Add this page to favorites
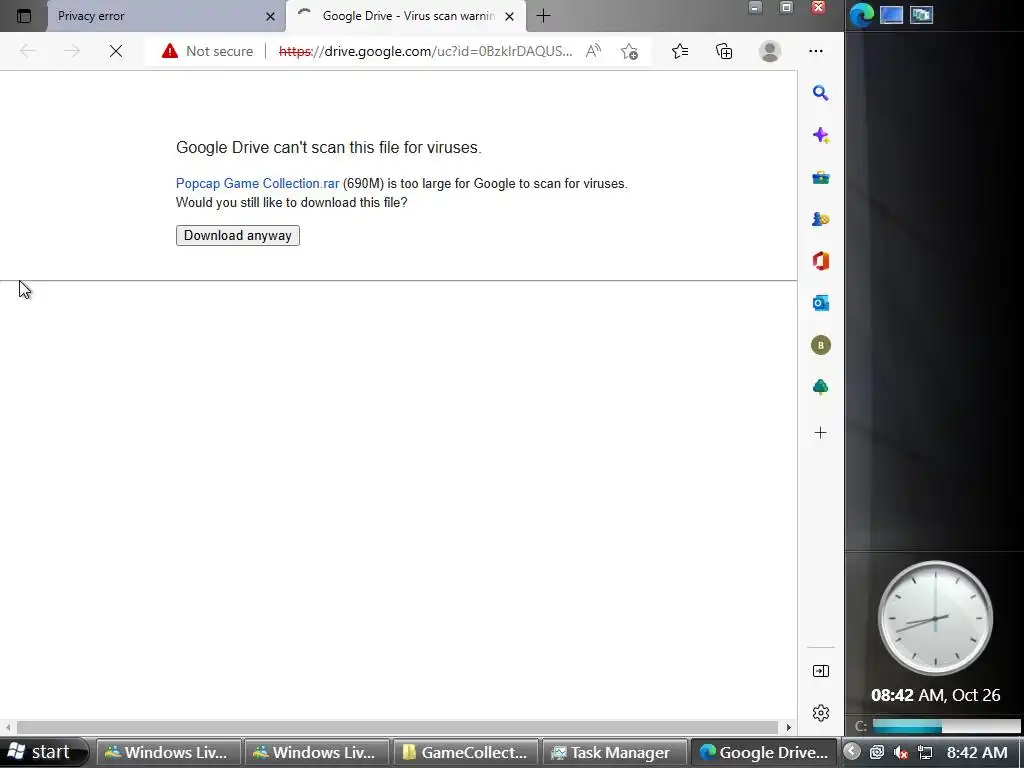Viewport: 1024px width, 768px height. pyautogui.click(x=630, y=51)
